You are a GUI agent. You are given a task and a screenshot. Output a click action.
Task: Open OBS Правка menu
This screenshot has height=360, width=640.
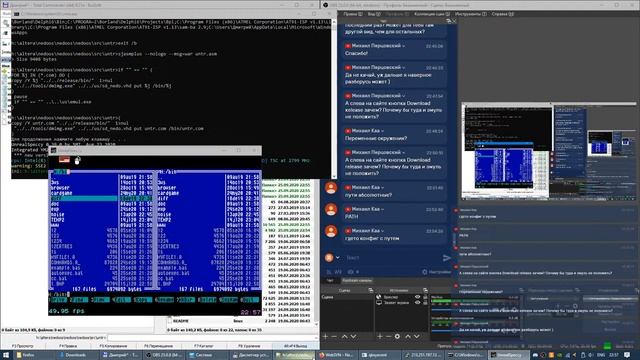(353, 14)
